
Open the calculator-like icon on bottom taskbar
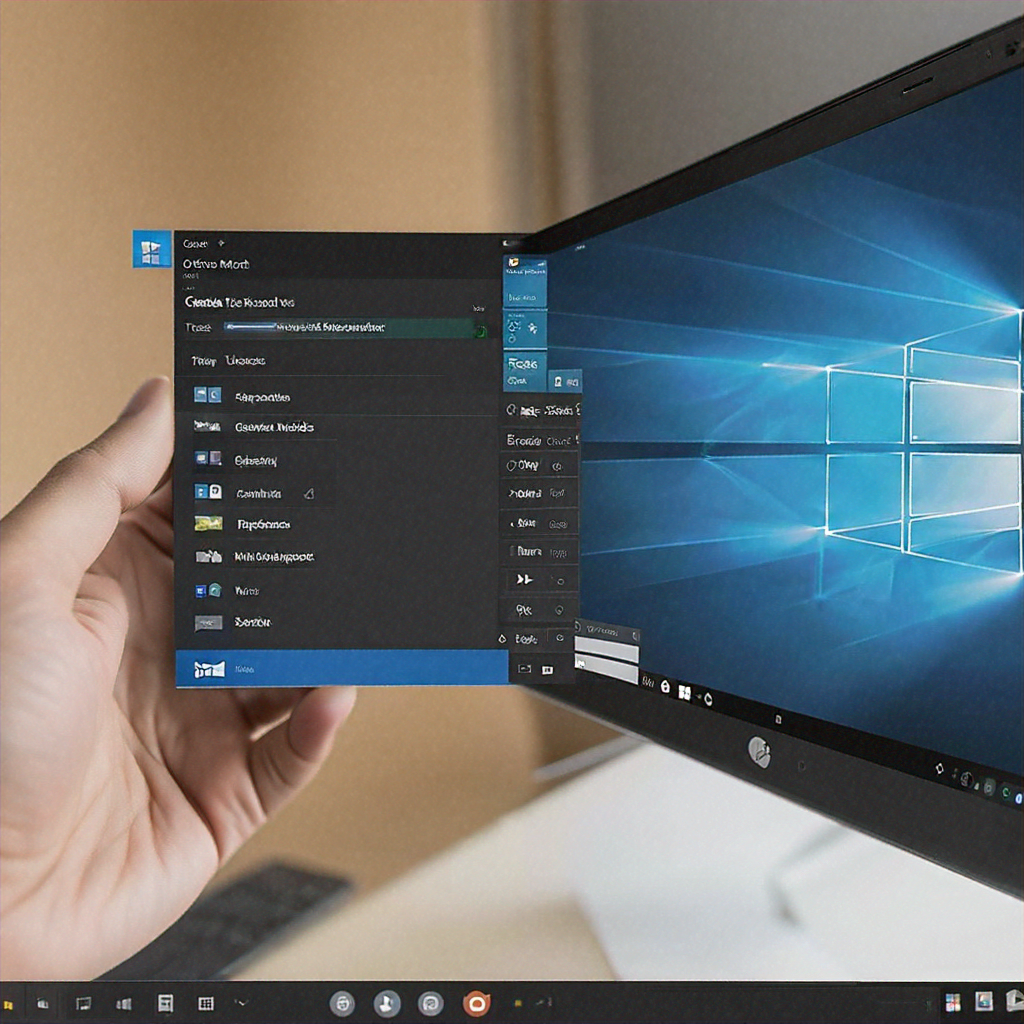point(165,1003)
